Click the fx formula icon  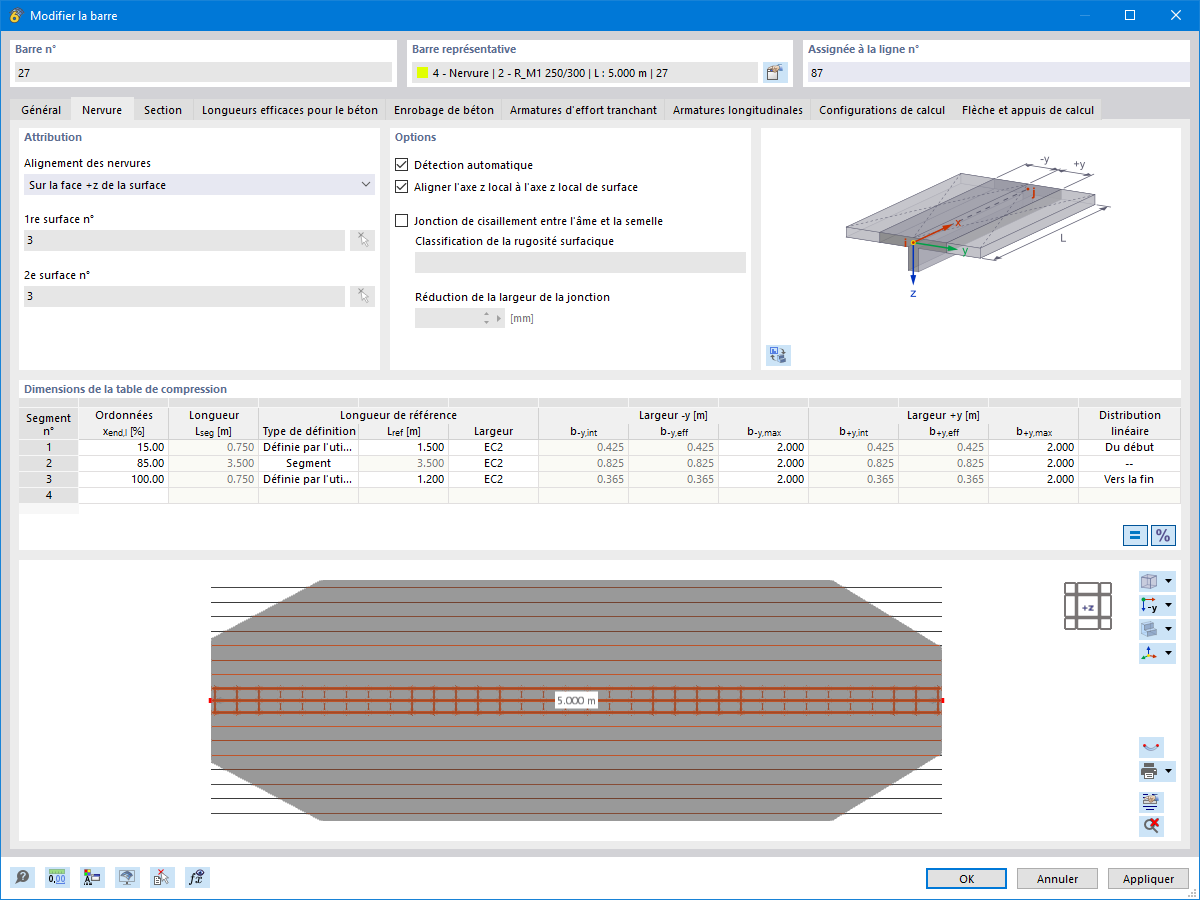click(197, 878)
